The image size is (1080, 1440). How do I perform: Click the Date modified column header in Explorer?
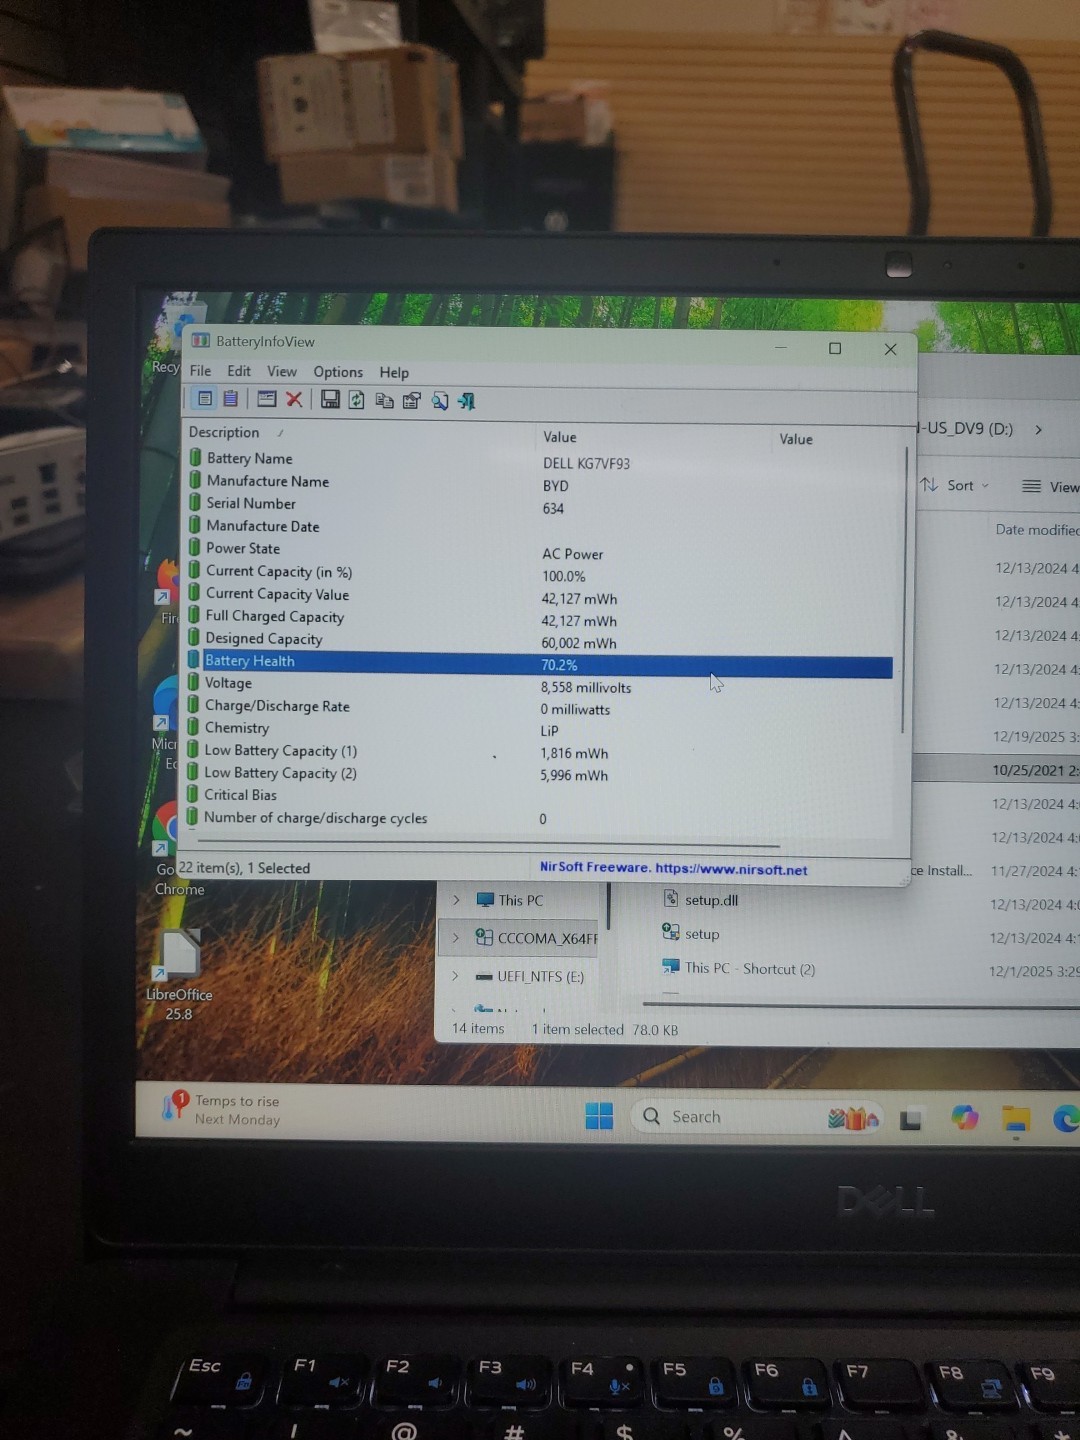pyautogui.click(x=1037, y=530)
